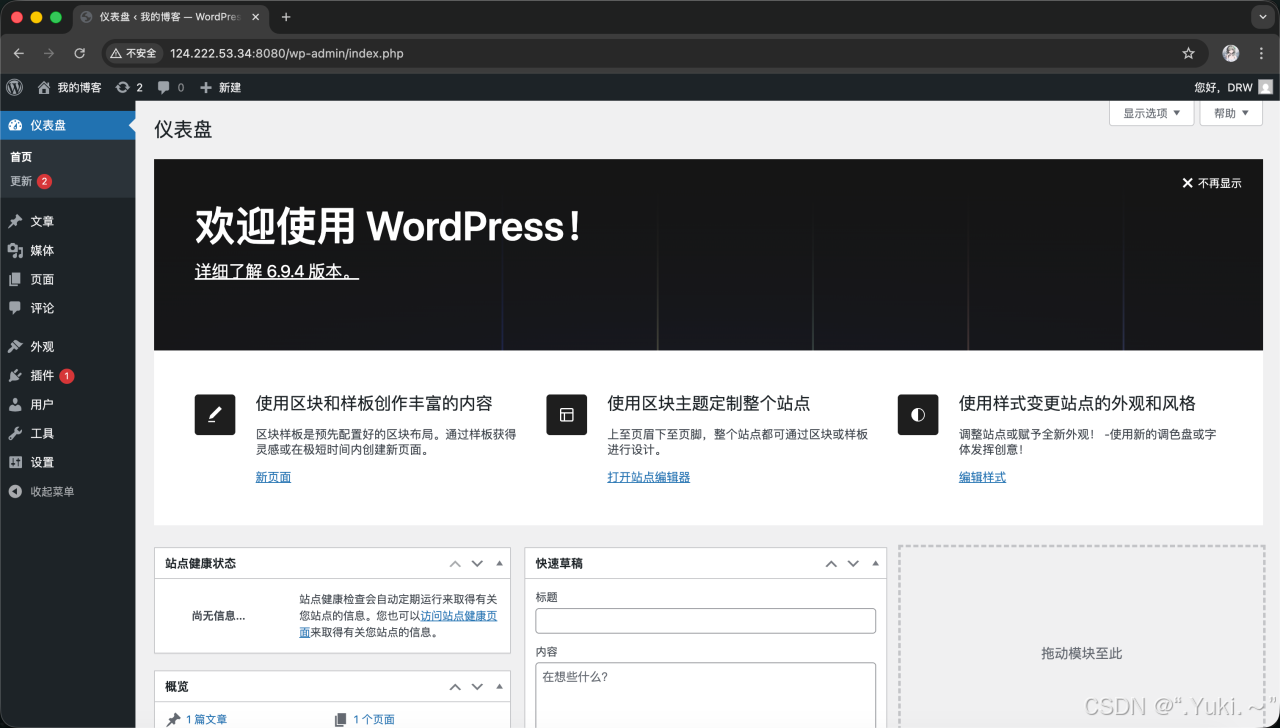Image resolution: width=1280 pixels, height=728 pixels.
Task: Click the 页面 pages icon in the sidebar
Action: [15, 279]
